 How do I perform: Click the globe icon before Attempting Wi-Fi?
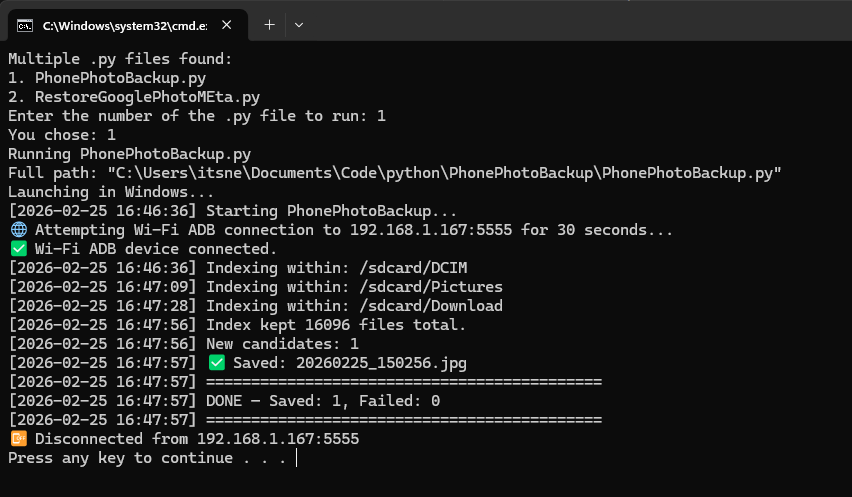click(x=17, y=230)
